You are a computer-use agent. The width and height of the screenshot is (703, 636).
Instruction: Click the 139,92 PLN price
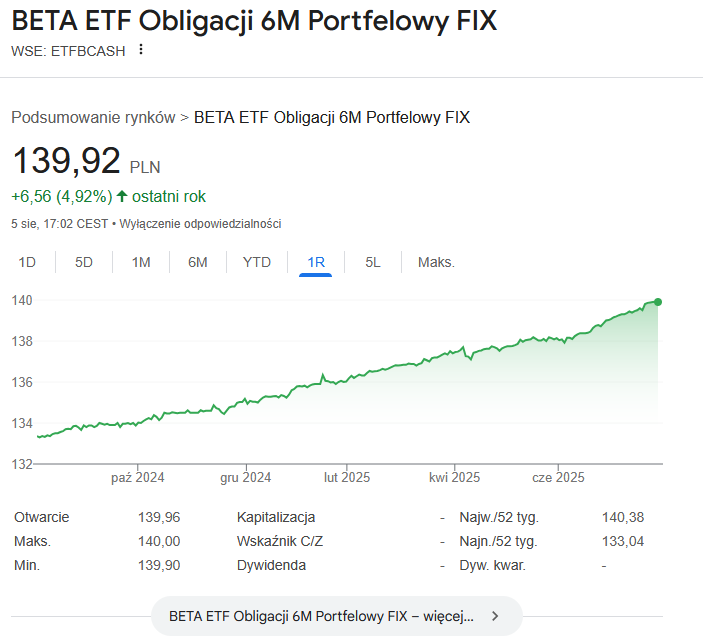pyautogui.click(x=66, y=161)
